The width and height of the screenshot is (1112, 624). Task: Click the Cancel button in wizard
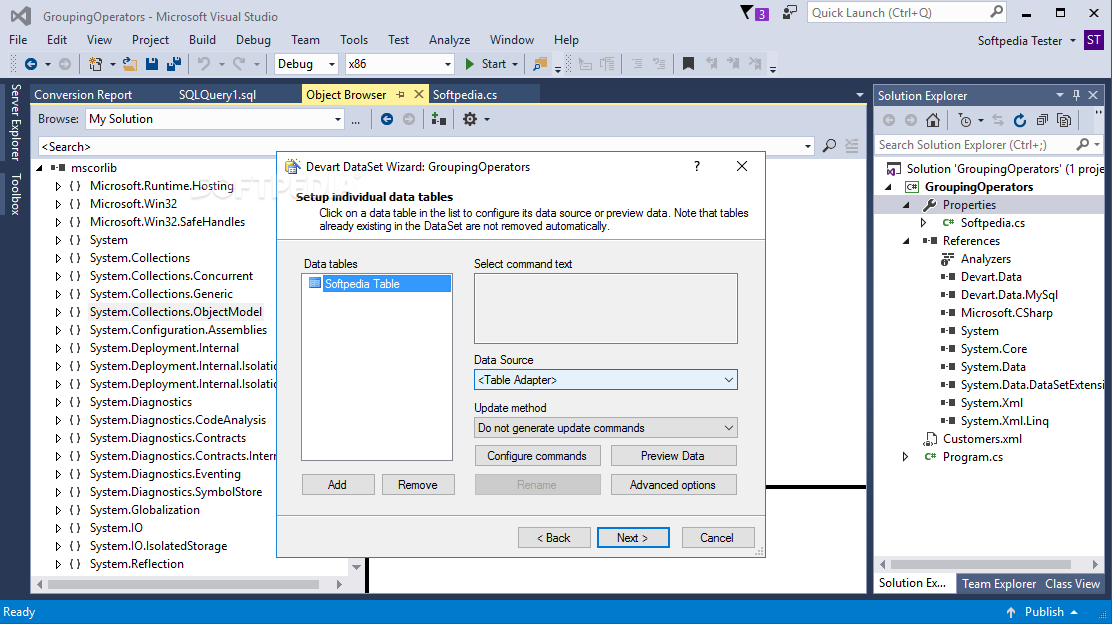(718, 537)
